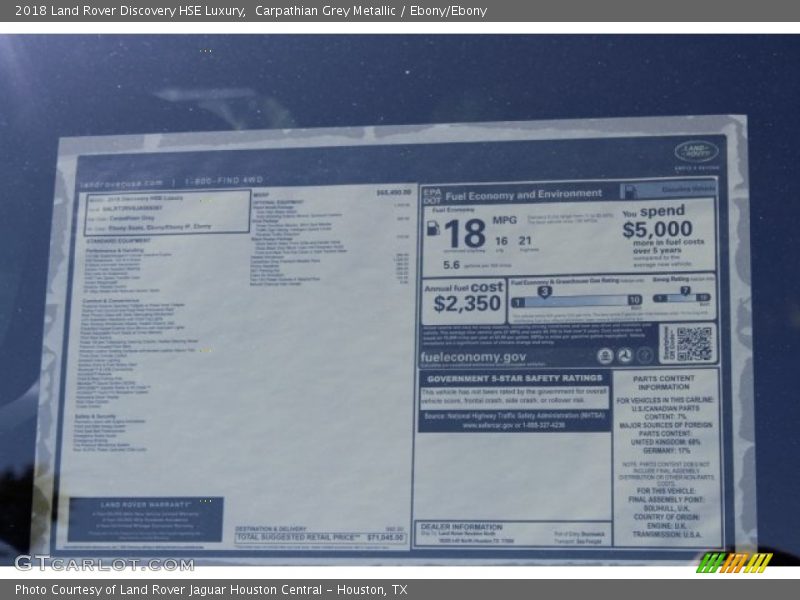The image size is (800, 600).
Task: Click the 'Photo Courtesy of Land Rover Jaguar Houston Central' caption
Action: point(168,590)
